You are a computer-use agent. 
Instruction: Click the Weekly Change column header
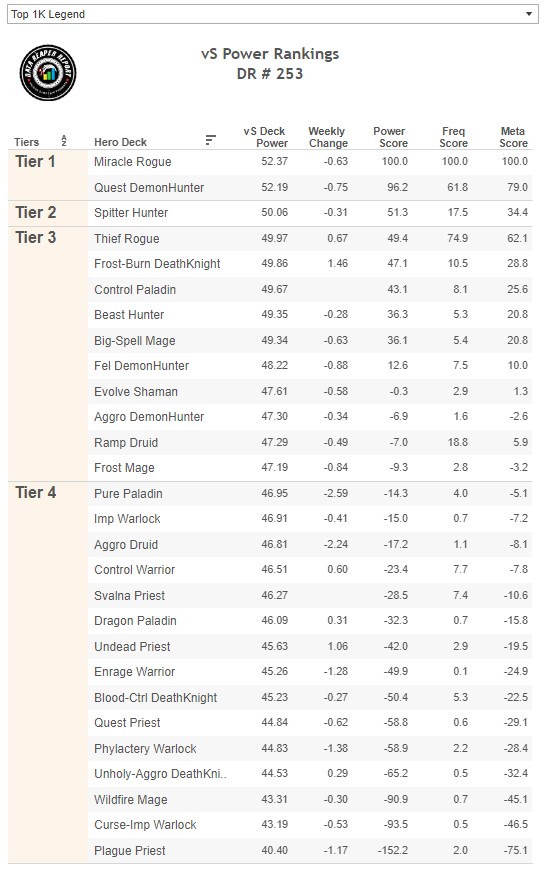328,137
